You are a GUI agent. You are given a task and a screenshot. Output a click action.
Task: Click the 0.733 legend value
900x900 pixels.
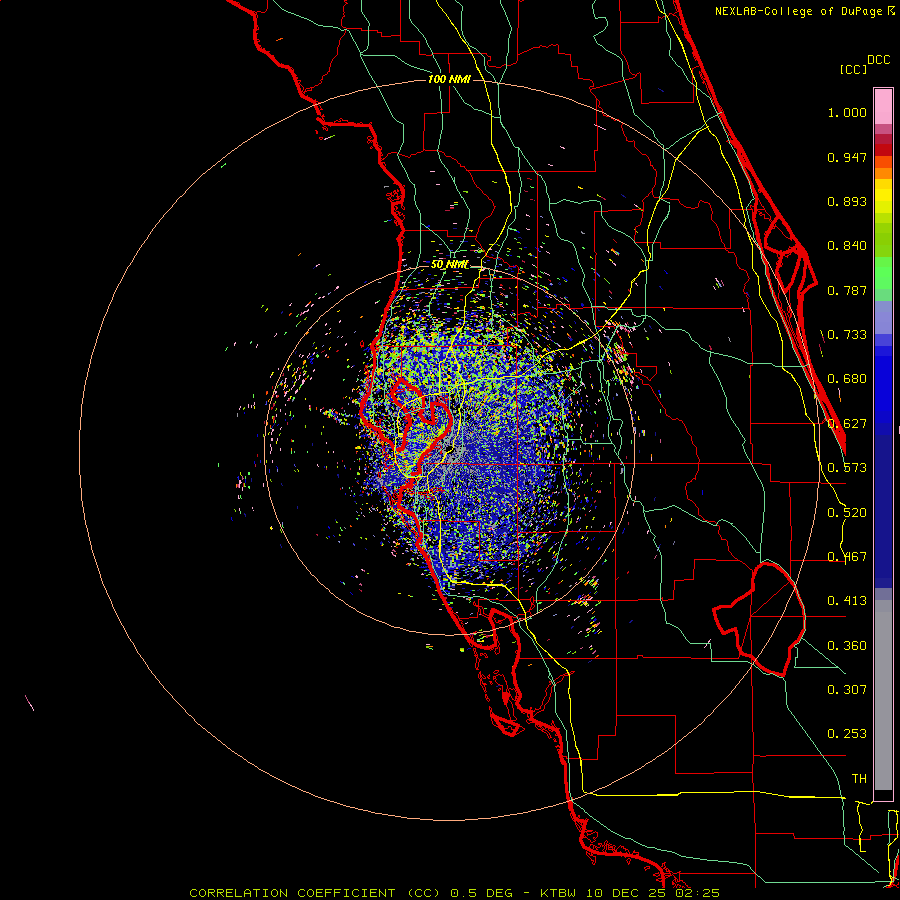coord(847,335)
